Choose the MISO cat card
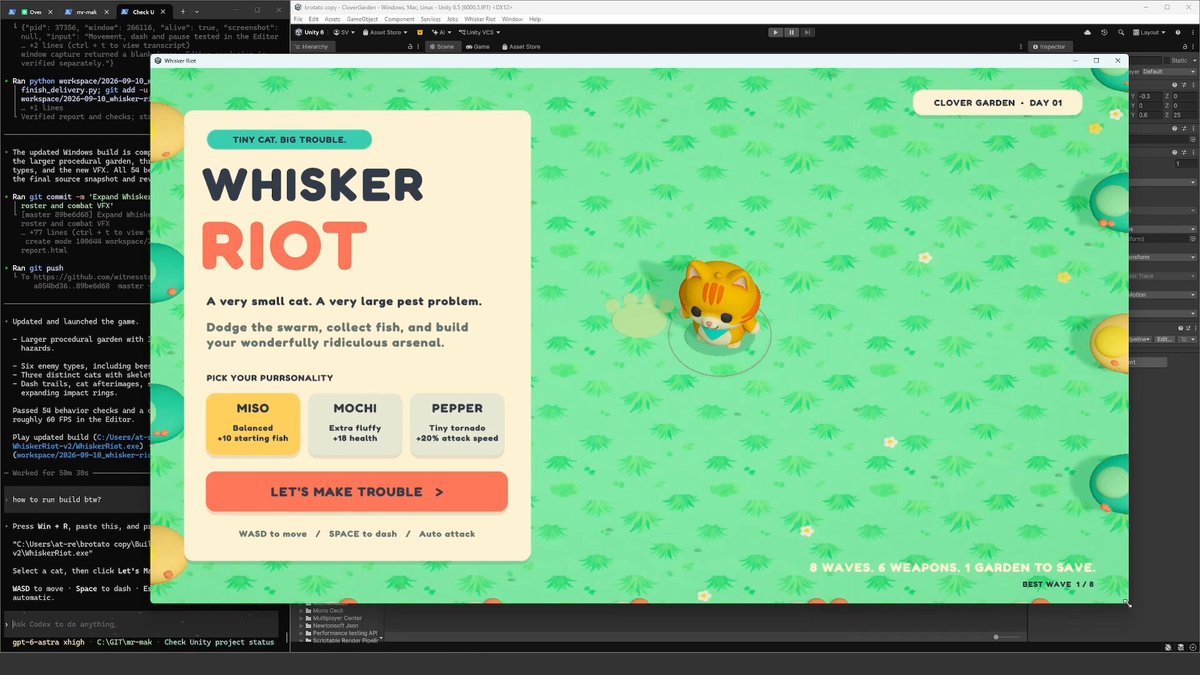1200x675 pixels. 253,425
